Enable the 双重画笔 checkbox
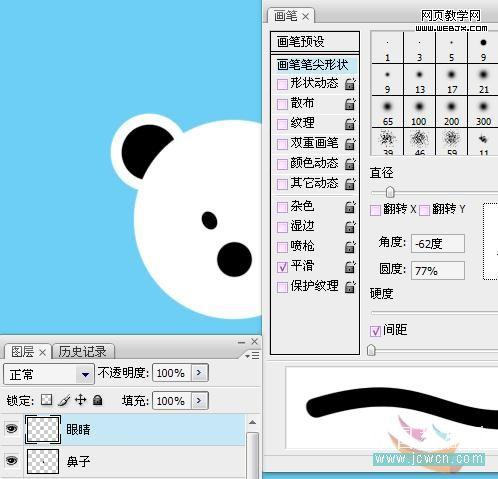Image resolution: width=498 pixels, height=479 pixels. (x=282, y=144)
